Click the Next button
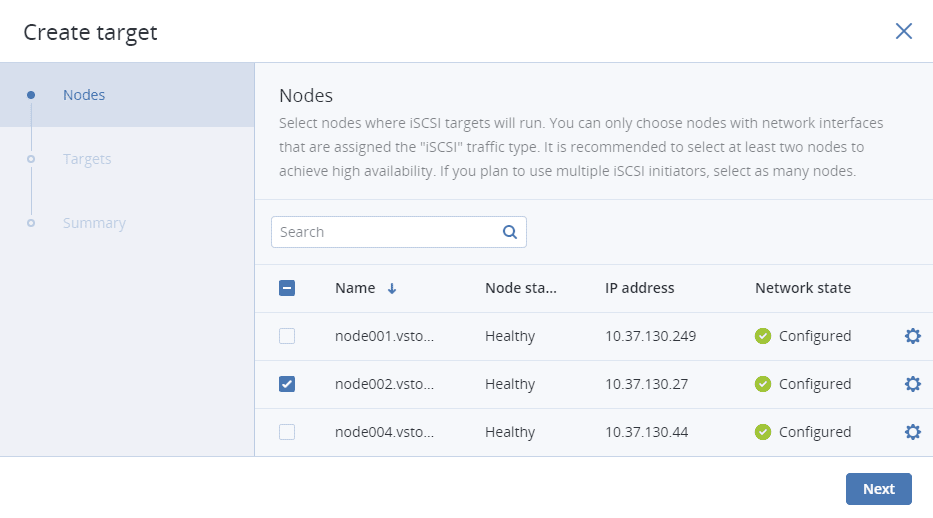Image resolution: width=933 pixels, height=518 pixels. 878,489
